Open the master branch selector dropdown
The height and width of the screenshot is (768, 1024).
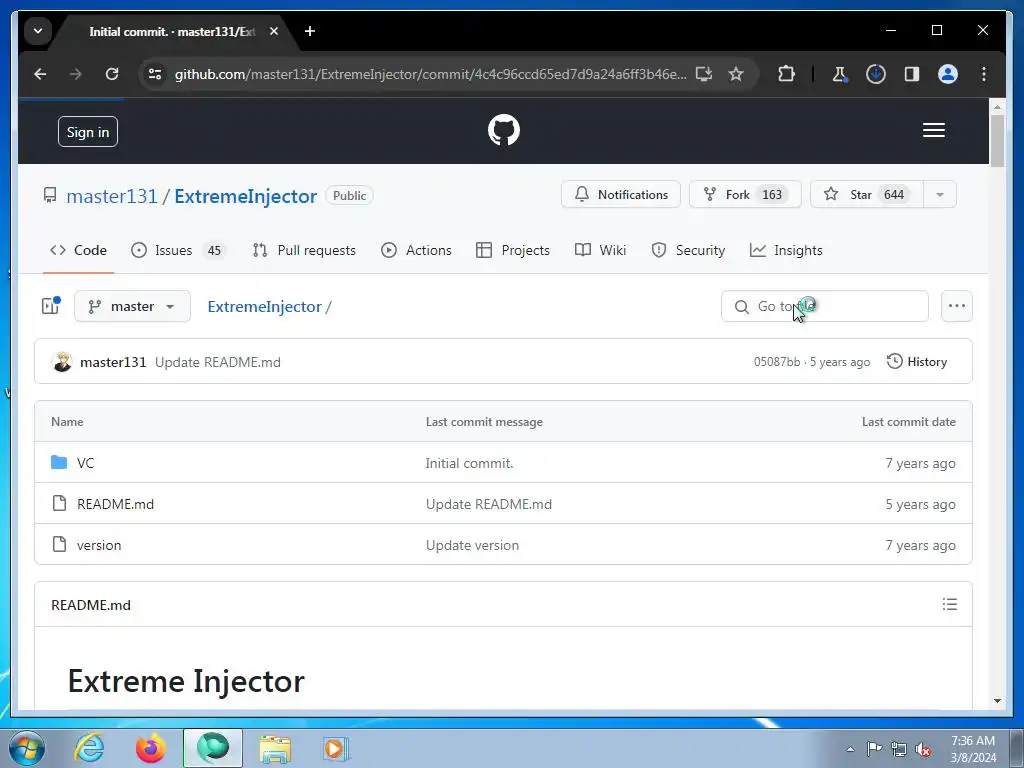133,306
